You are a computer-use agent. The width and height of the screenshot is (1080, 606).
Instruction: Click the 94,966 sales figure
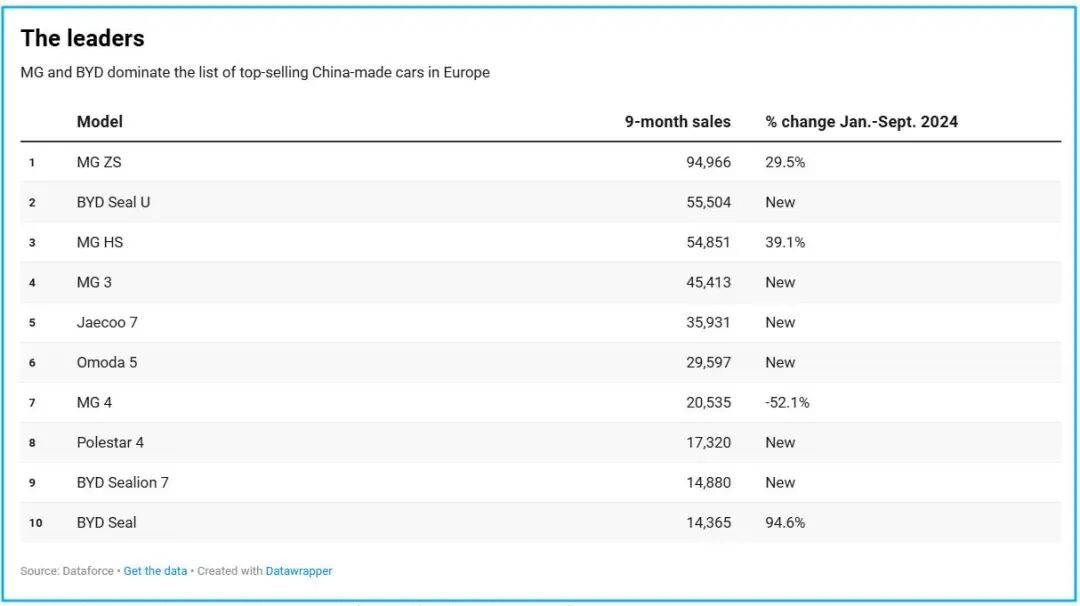(x=708, y=162)
